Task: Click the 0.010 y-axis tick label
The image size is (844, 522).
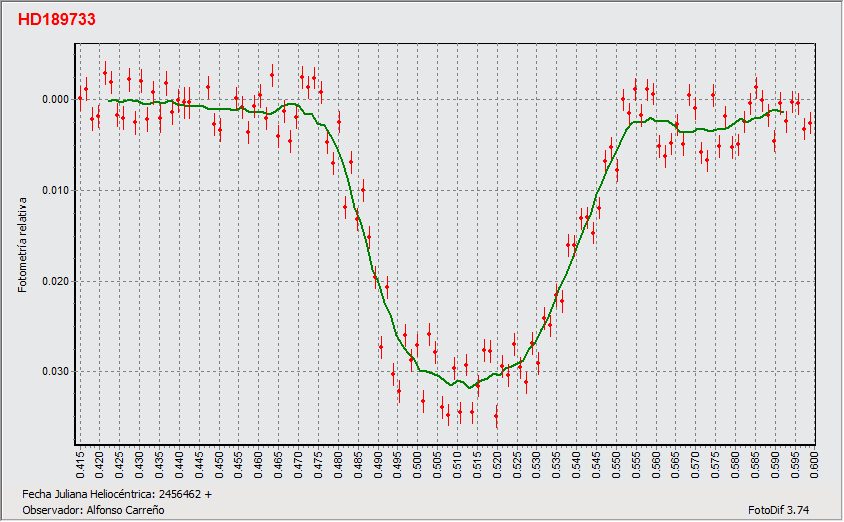Action: click(55, 190)
